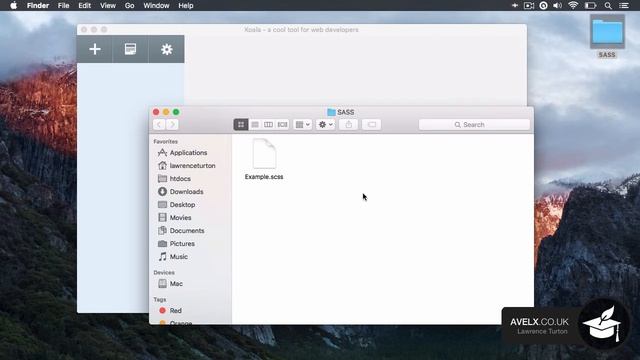Open Desktop in the Finder sidebar
This screenshot has width=640, height=360.
pyautogui.click(x=182, y=205)
